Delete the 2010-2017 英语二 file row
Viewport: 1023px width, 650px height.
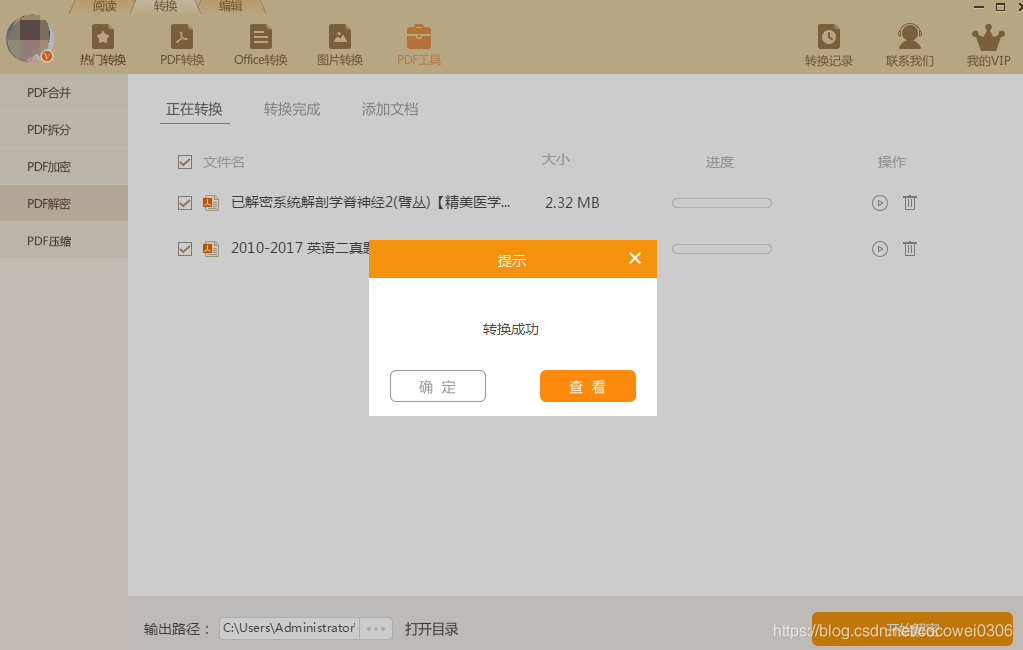[909, 249]
